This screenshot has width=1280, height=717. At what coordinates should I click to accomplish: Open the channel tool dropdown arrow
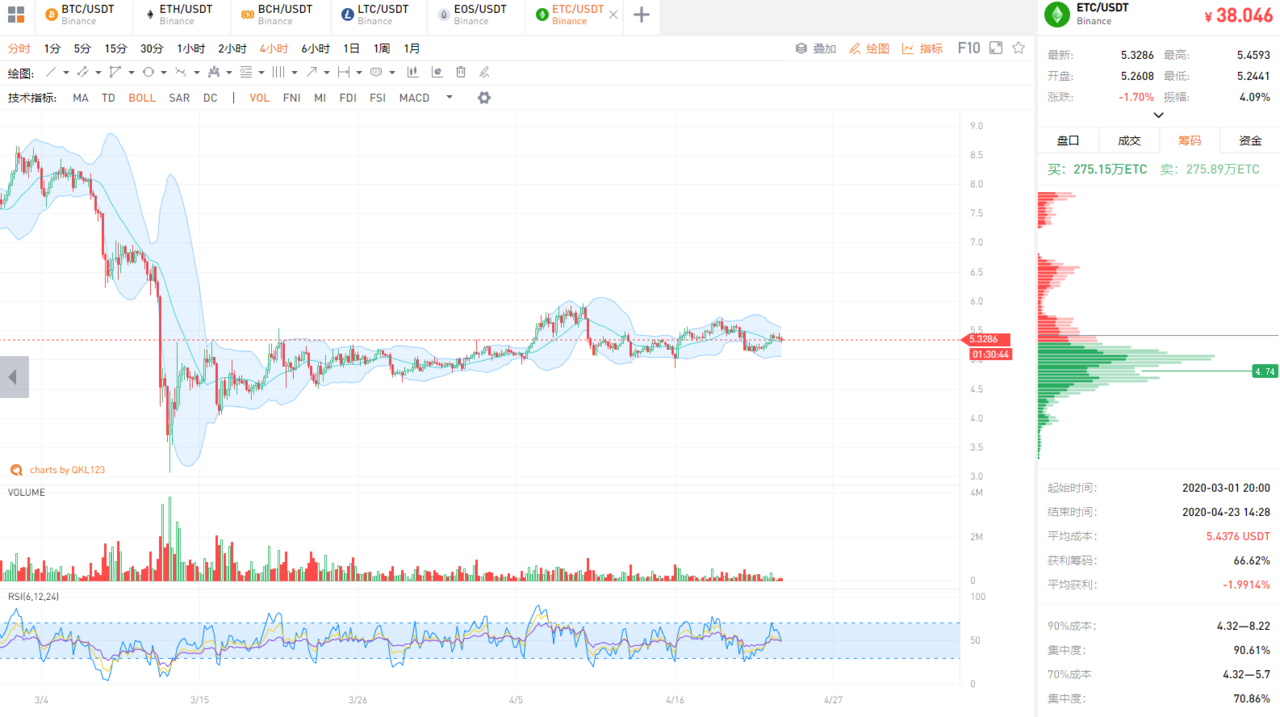pyautogui.click(x=98, y=72)
